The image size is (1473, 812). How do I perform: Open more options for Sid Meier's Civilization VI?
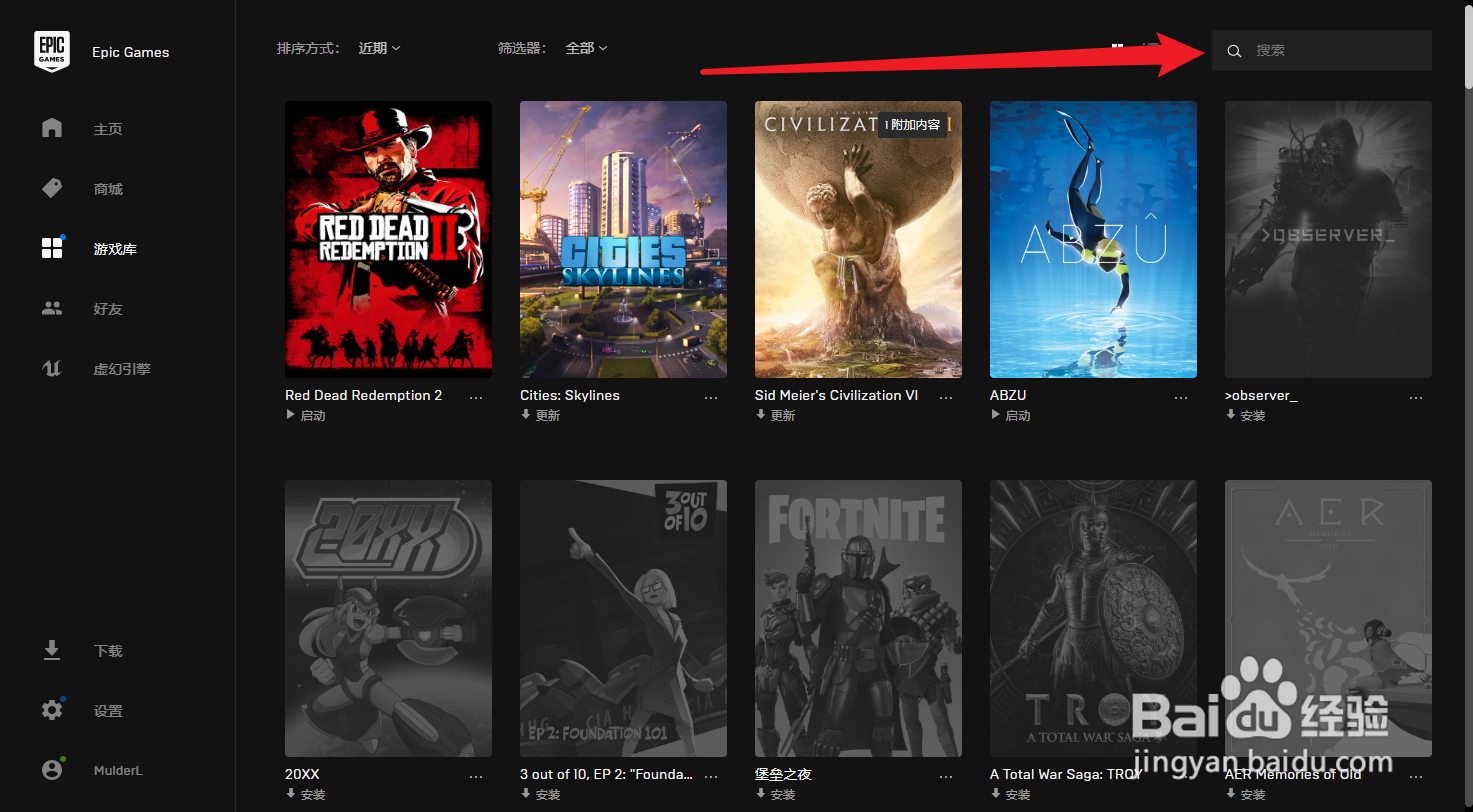pyautogui.click(x=946, y=397)
